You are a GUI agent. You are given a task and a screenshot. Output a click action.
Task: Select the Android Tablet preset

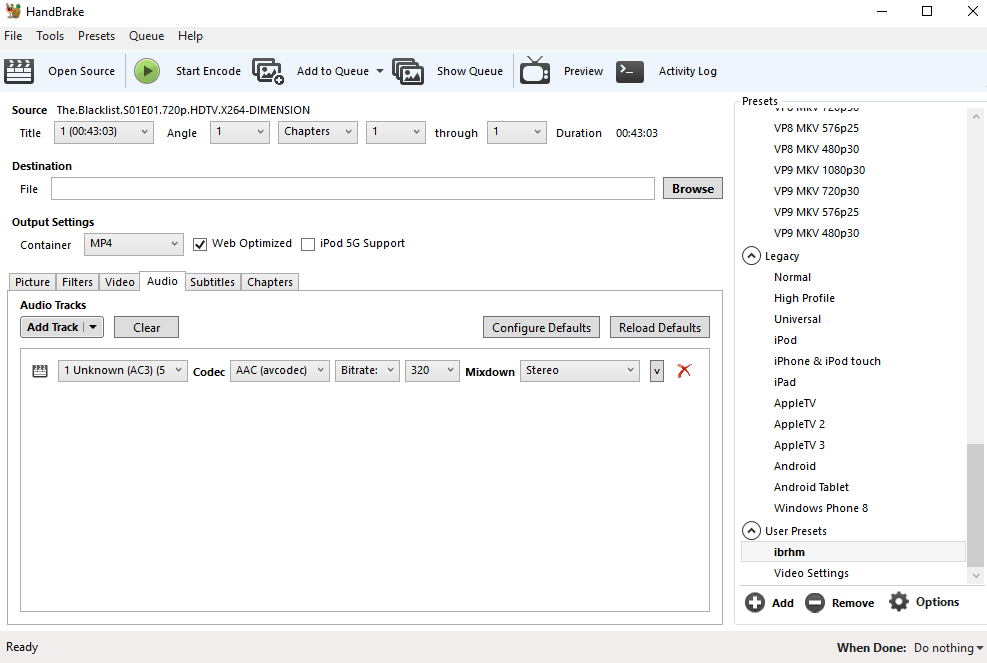811,487
